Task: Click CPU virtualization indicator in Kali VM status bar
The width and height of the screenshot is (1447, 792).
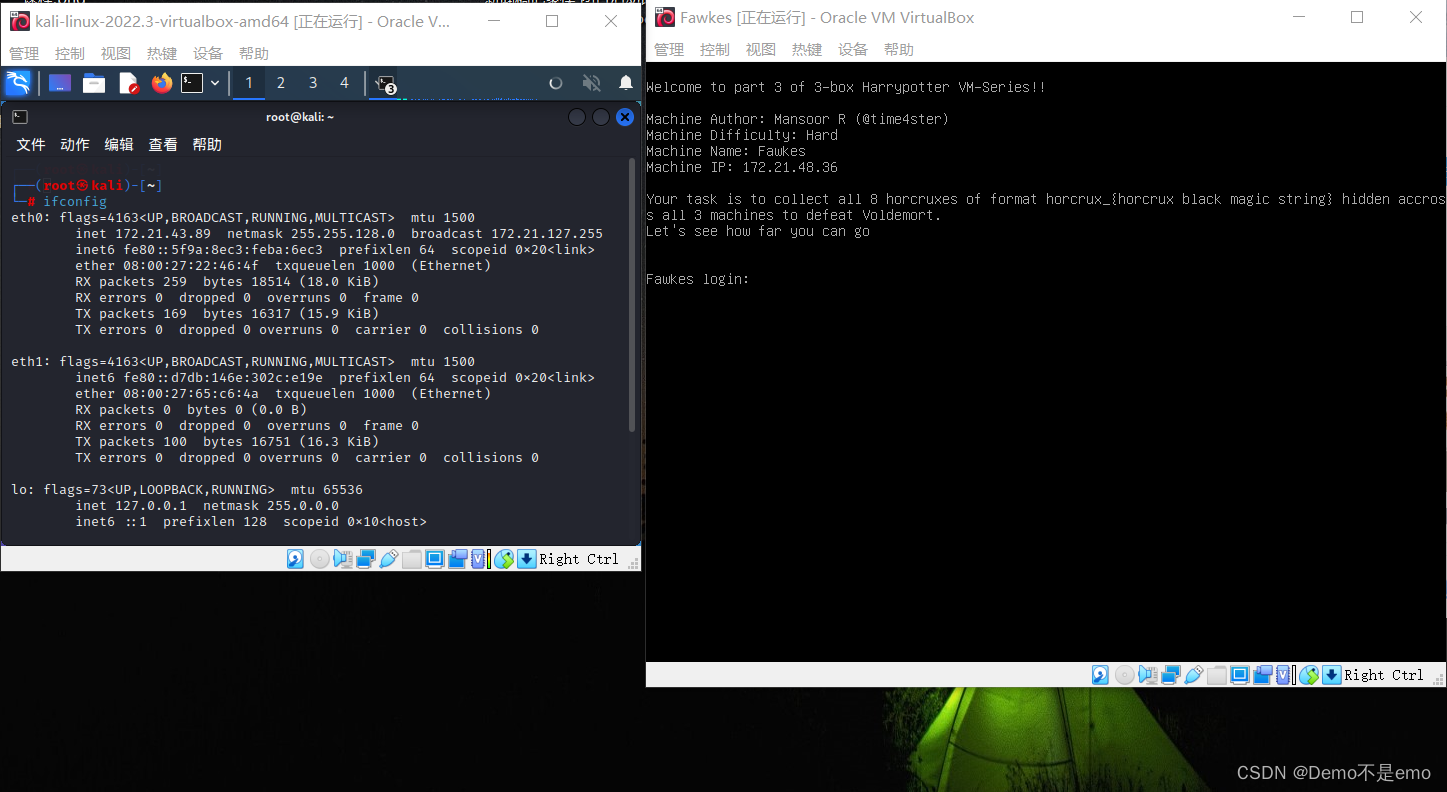Action: [478, 559]
